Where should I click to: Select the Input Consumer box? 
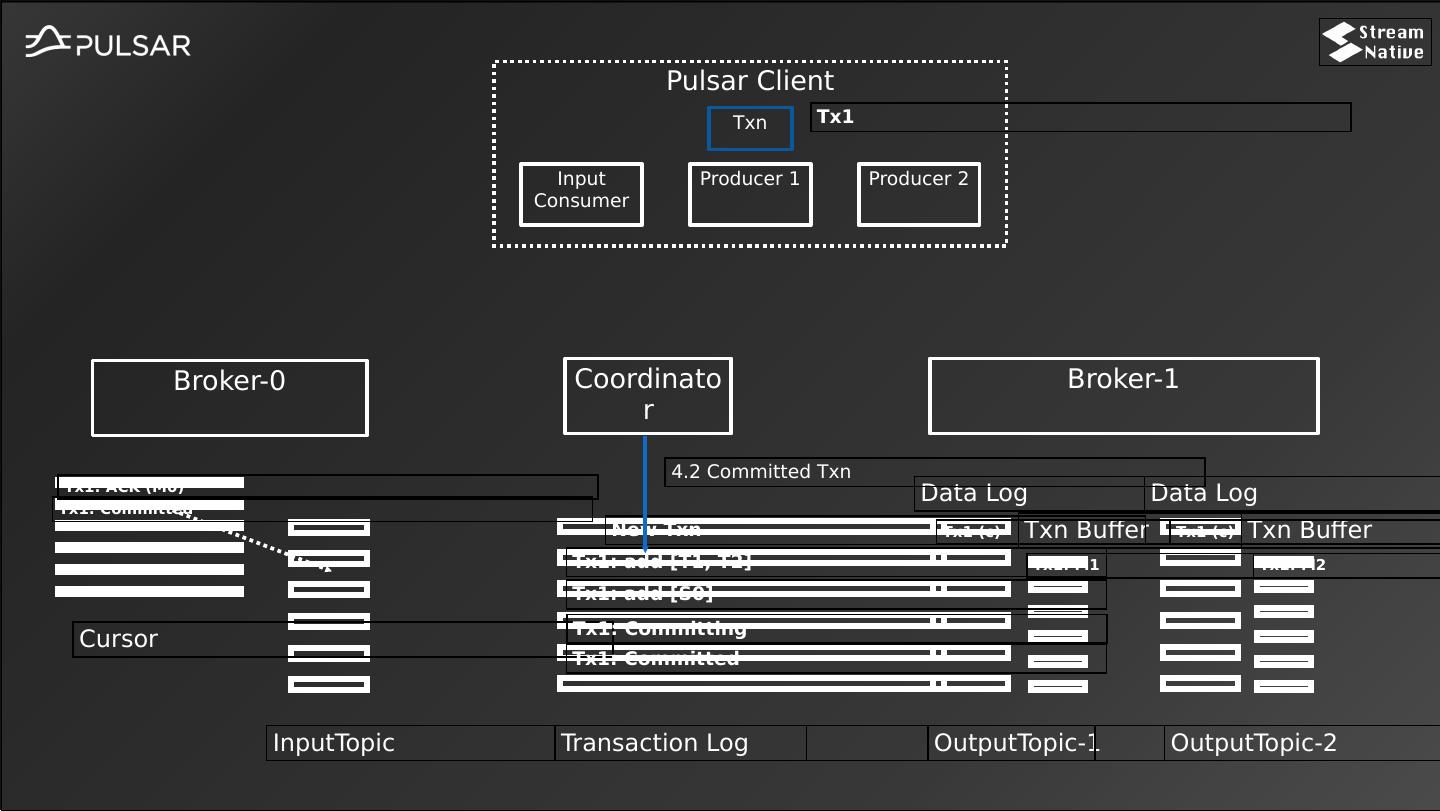(581, 194)
